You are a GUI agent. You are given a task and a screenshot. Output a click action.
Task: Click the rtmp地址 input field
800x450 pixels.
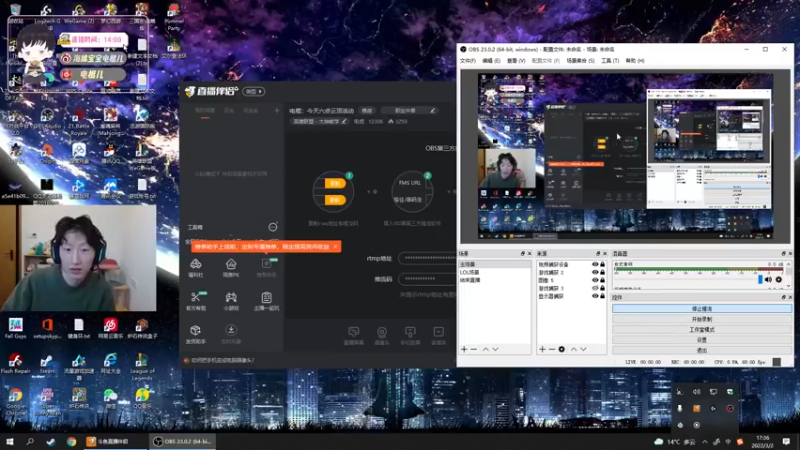pyautogui.click(x=427, y=258)
